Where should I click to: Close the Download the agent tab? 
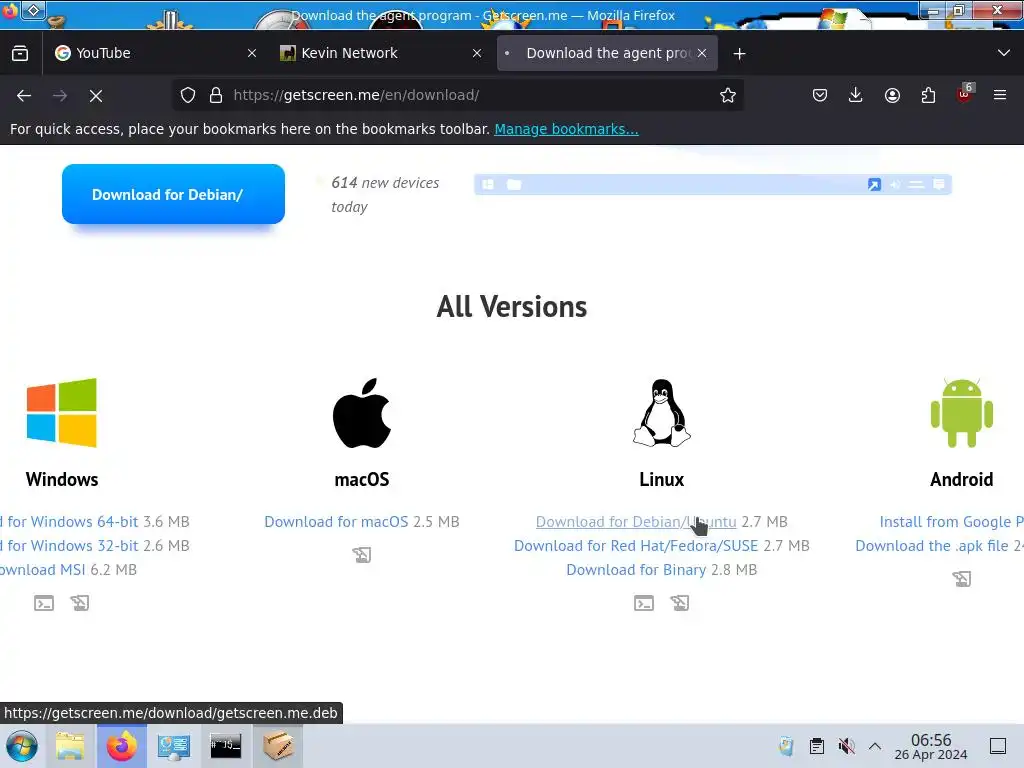click(702, 54)
